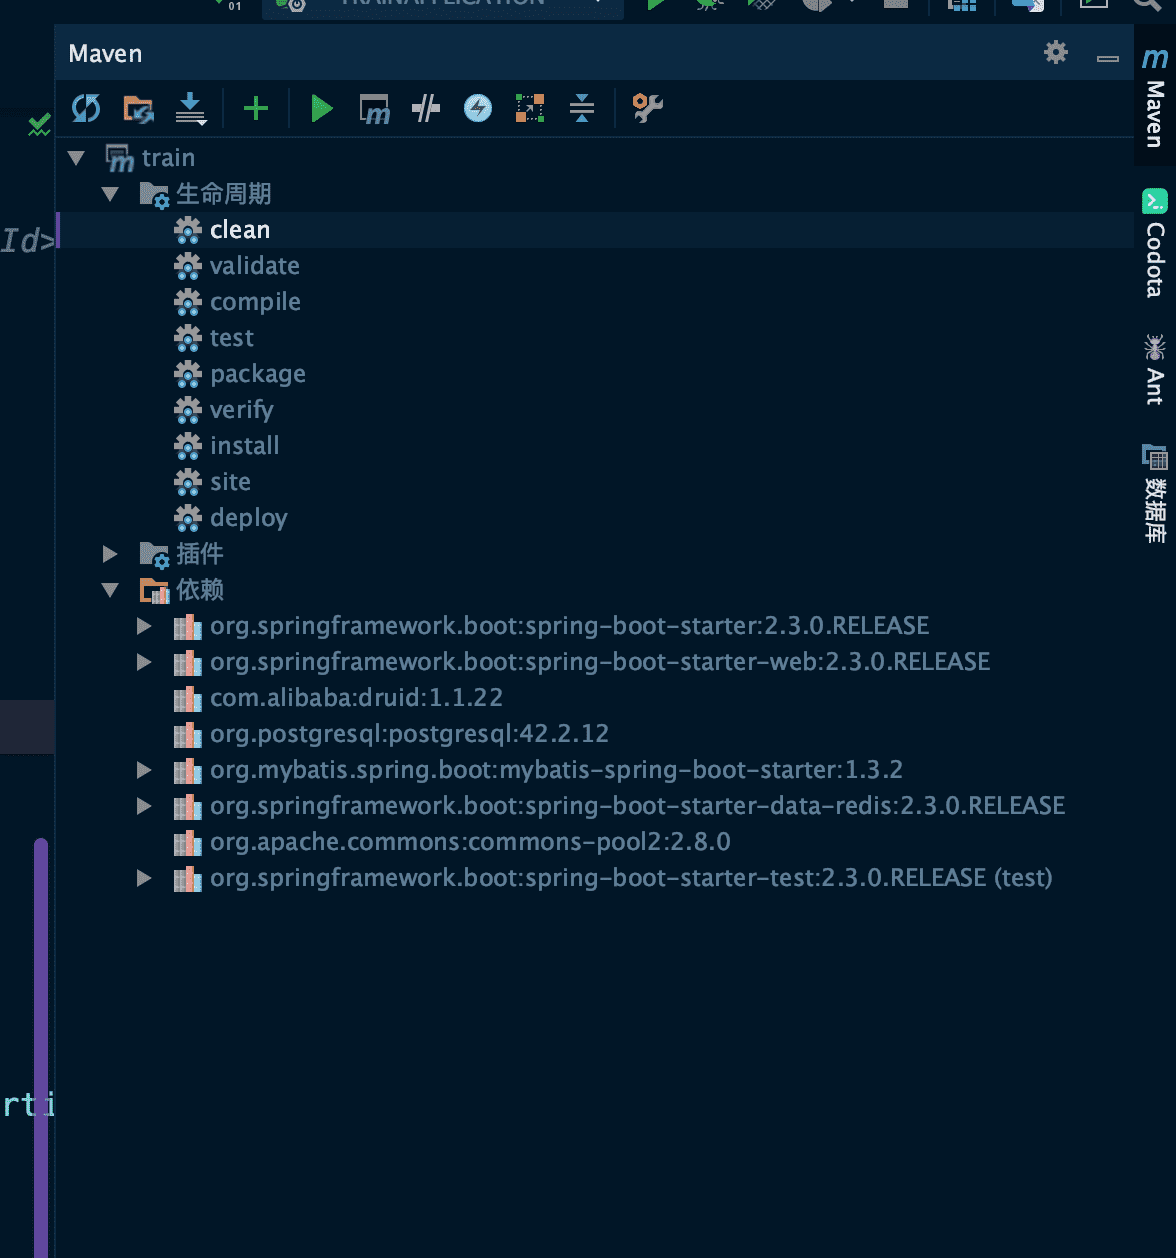Open Maven settings via wrench icon

point(647,108)
